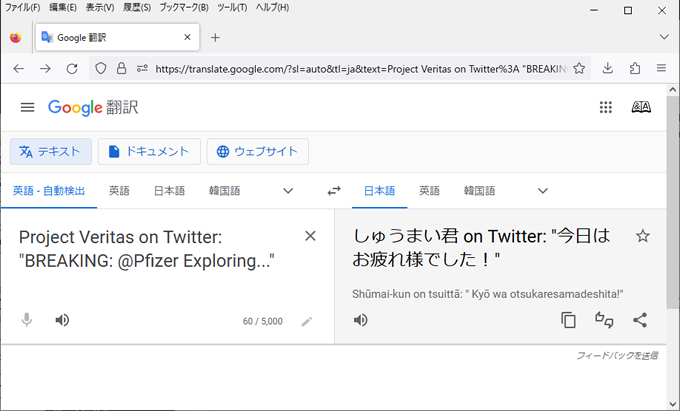The width and height of the screenshot is (680, 411).
Task: Click the page scrollbar down arrow
Action: click(673, 404)
